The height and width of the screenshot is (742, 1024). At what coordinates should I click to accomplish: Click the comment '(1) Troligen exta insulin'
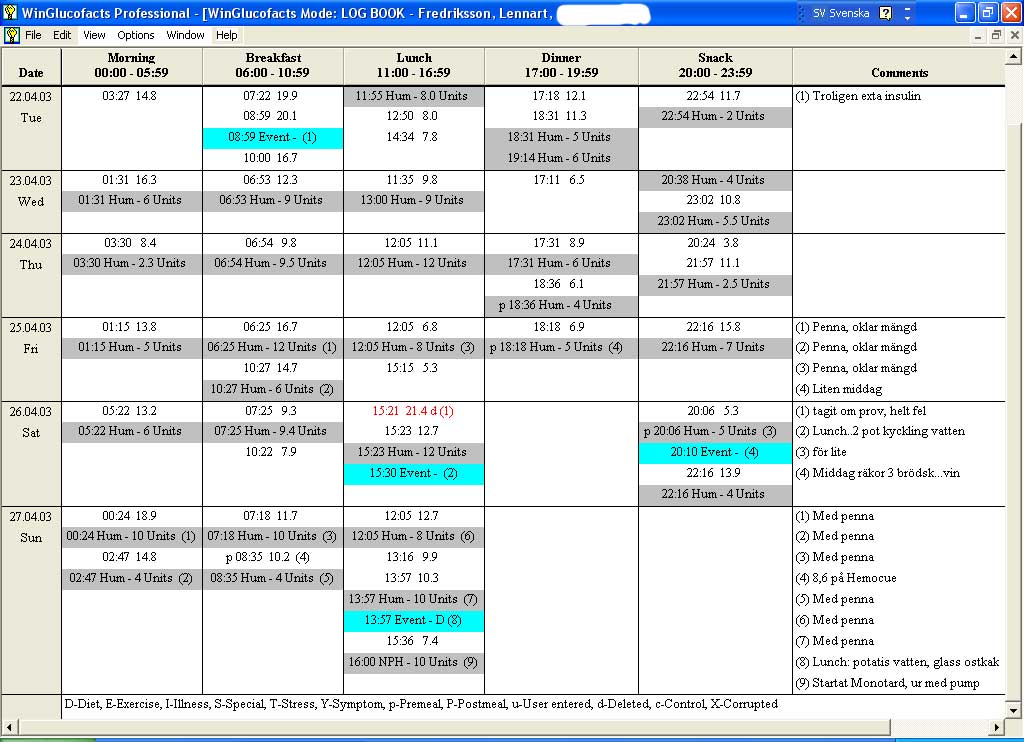pos(857,96)
